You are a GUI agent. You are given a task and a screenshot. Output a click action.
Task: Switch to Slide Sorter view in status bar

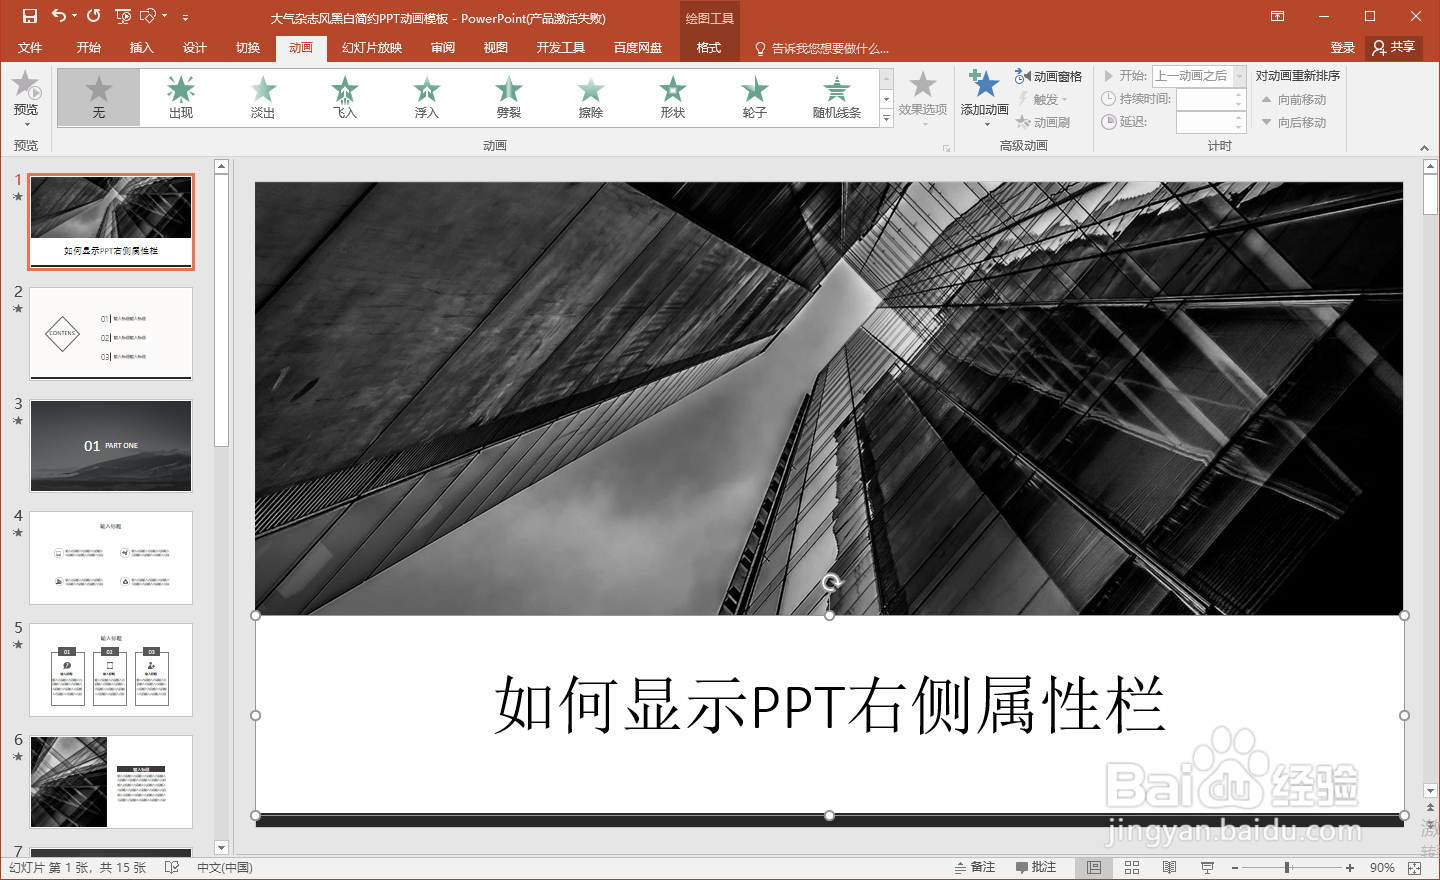point(1131,867)
